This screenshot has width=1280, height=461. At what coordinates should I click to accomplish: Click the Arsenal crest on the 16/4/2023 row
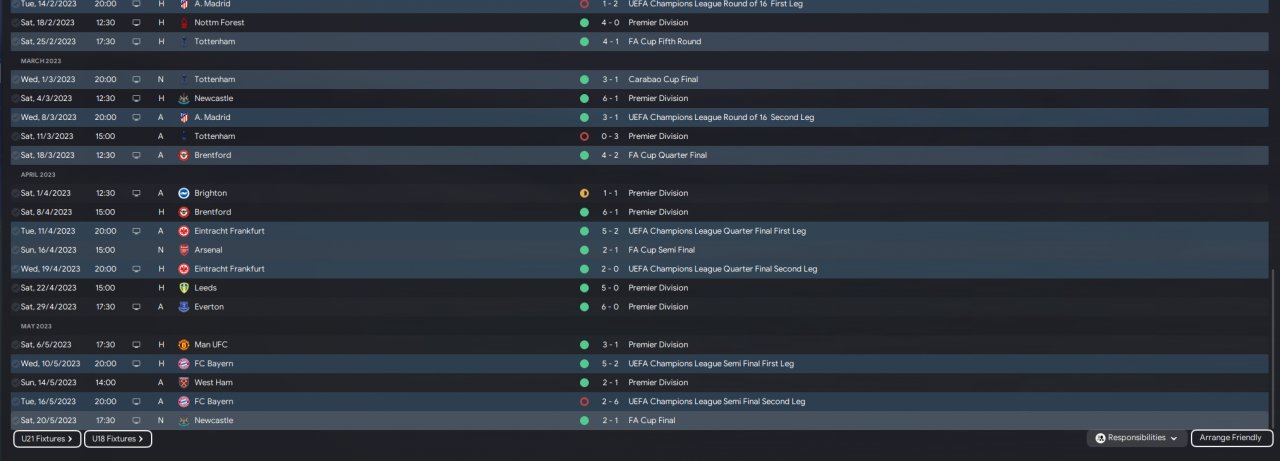point(184,250)
